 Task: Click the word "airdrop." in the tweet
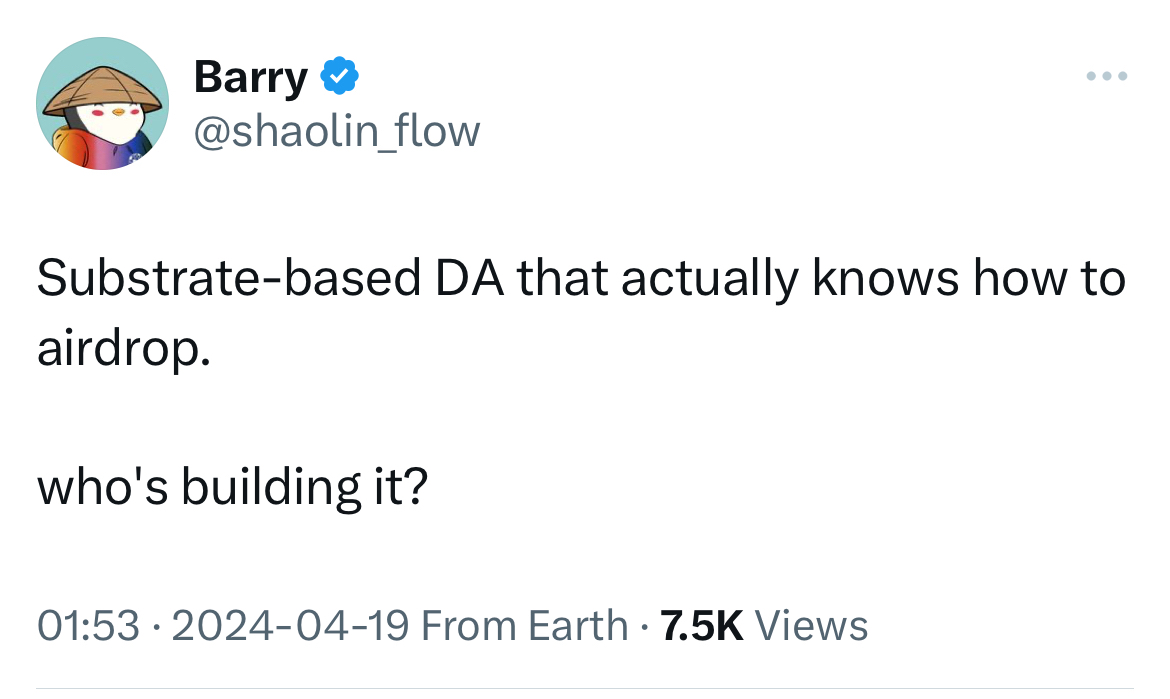[x=124, y=353]
